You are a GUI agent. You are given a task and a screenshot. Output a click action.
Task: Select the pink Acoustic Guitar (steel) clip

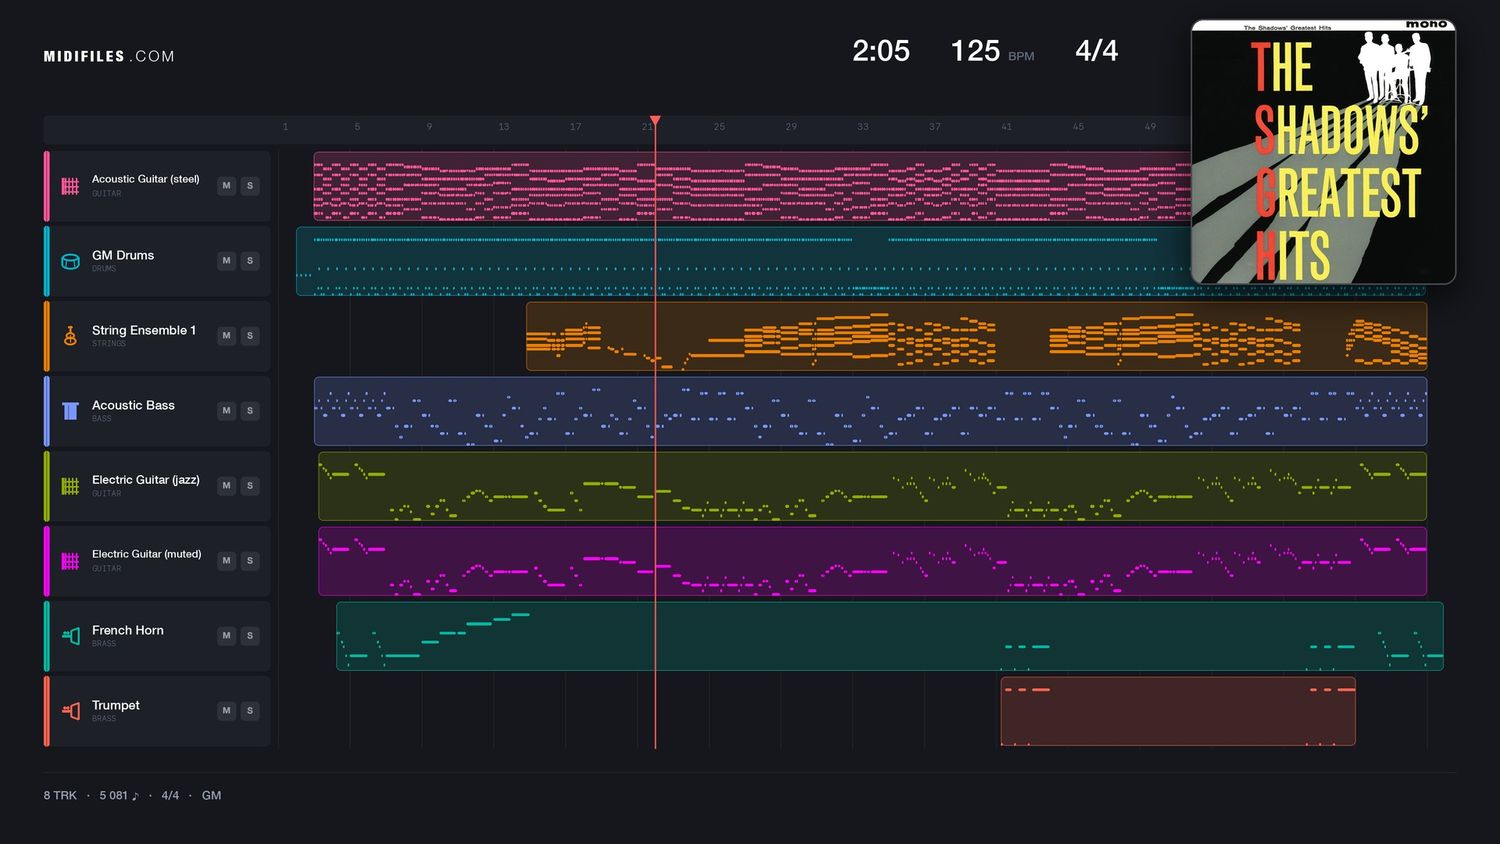click(x=752, y=186)
